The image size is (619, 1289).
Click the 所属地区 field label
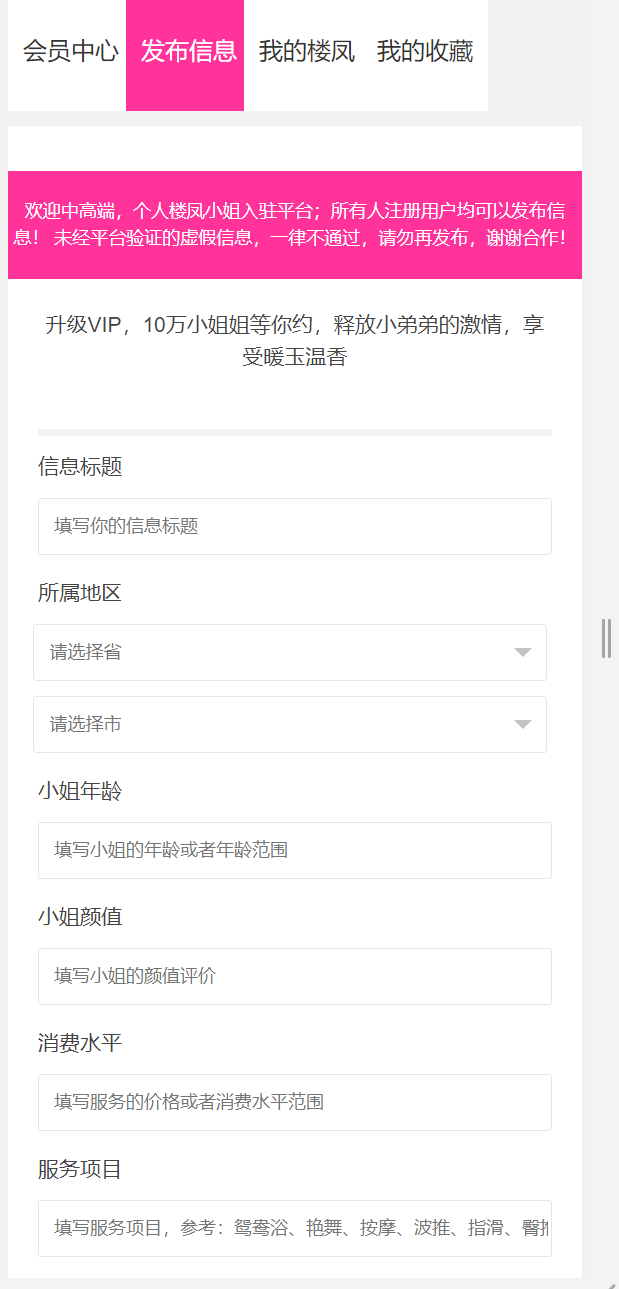coord(80,593)
